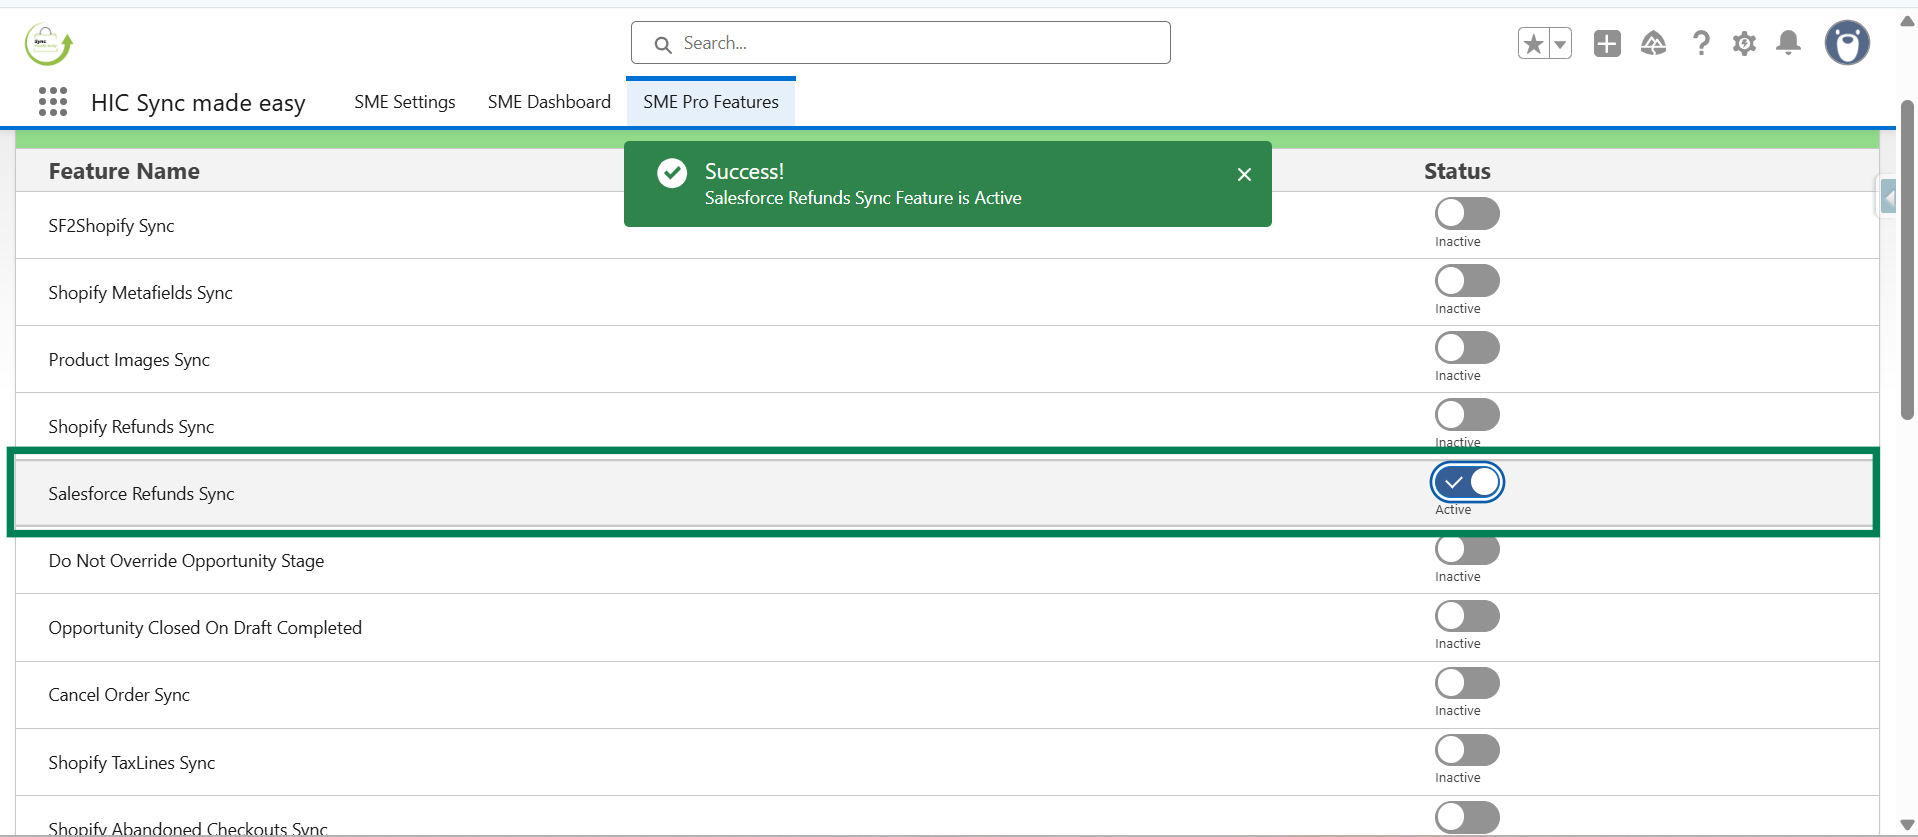This screenshot has width=1918, height=837.
Task: Switch to the SME Settings tab
Action: 404,102
